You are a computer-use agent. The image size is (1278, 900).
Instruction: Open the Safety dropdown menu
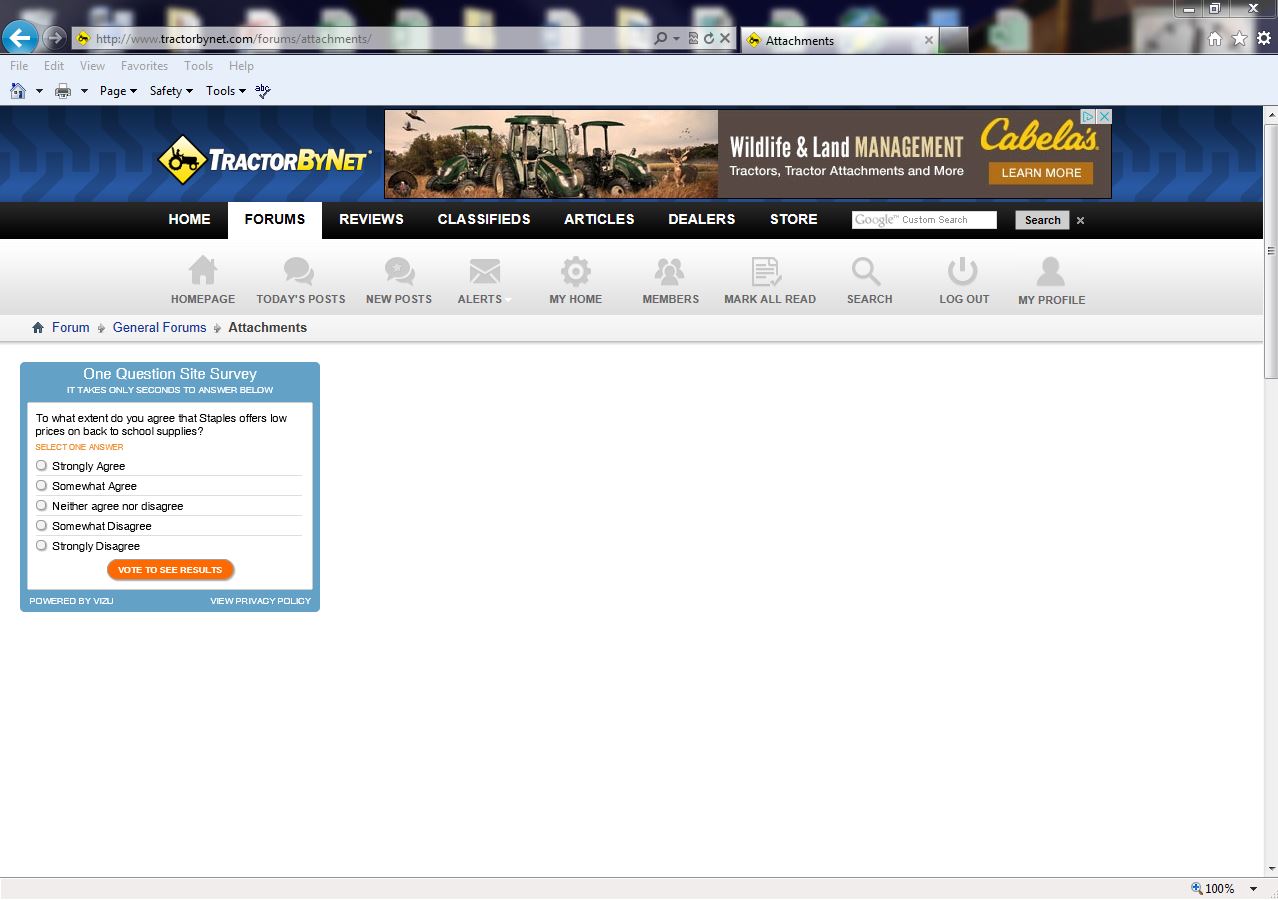(x=171, y=91)
